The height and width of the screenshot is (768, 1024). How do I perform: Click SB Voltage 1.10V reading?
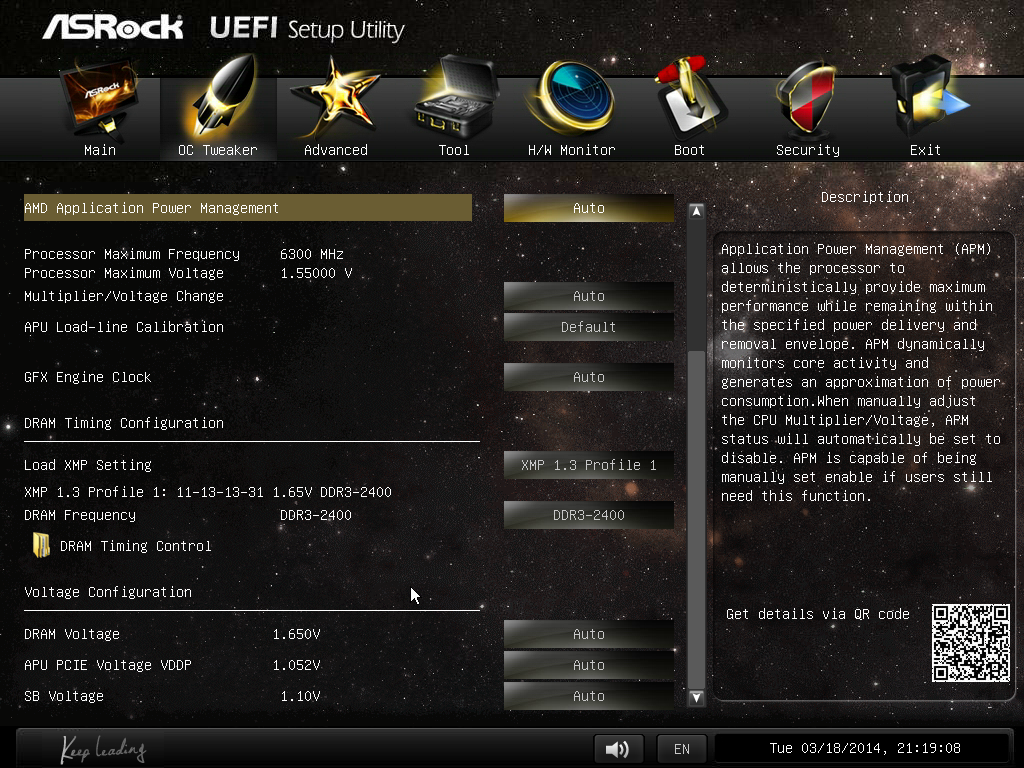pos(300,696)
